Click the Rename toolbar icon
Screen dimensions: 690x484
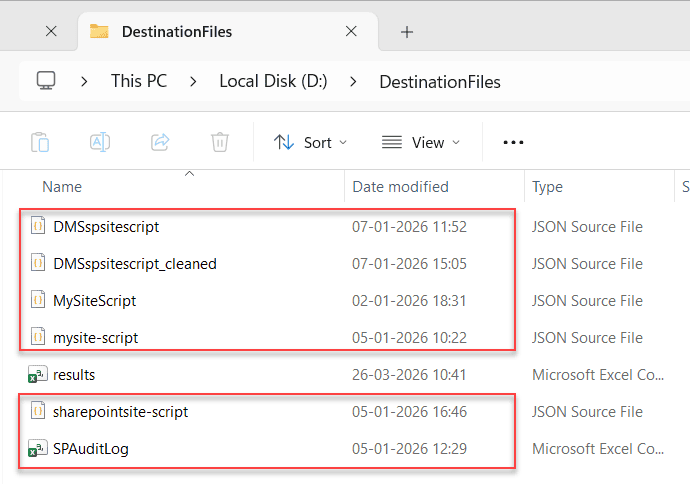click(100, 142)
